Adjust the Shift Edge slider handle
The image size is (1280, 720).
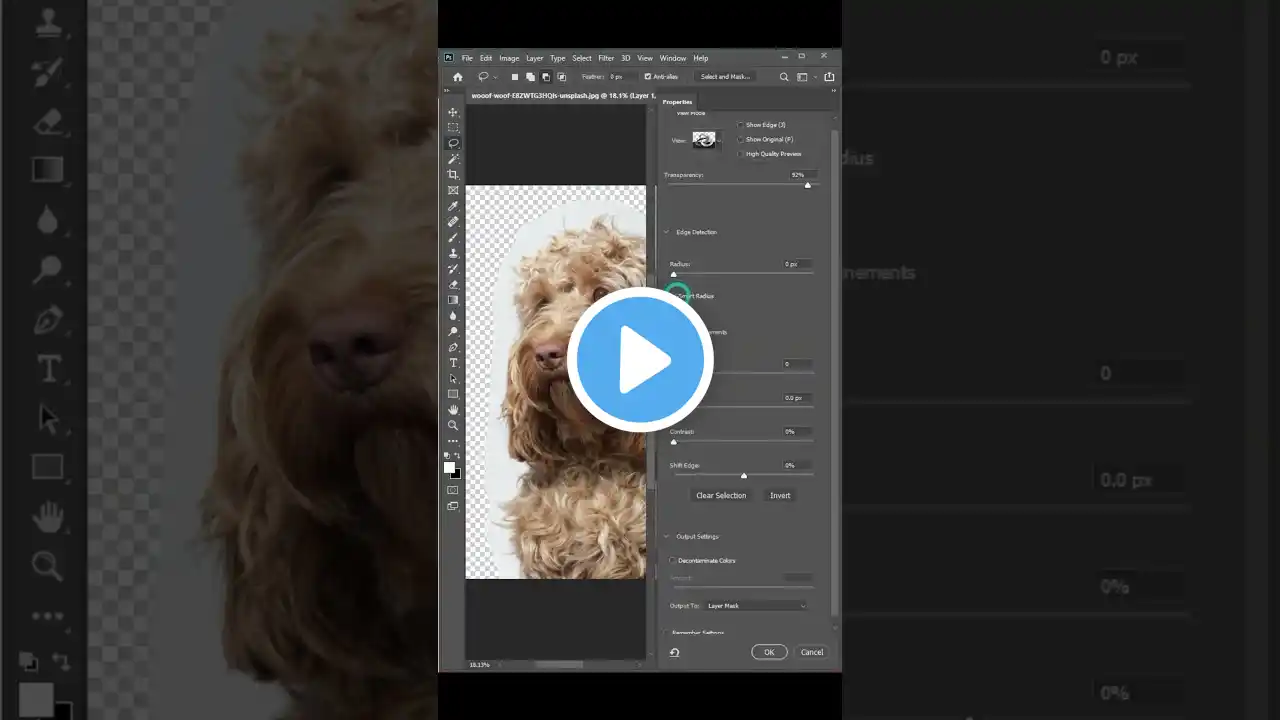[743, 475]
